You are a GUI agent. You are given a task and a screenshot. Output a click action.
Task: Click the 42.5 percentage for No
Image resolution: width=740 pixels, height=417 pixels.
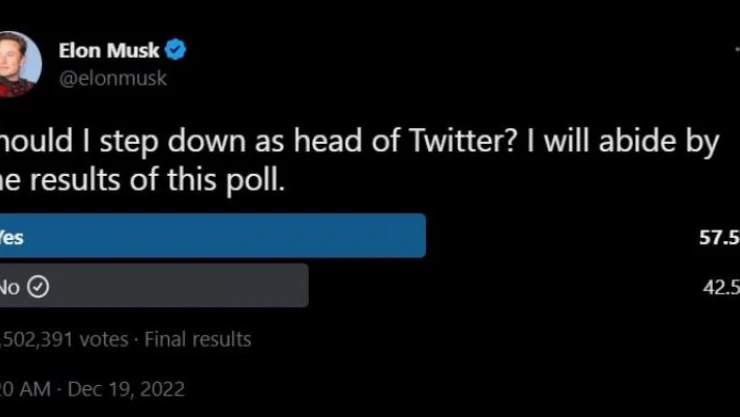coord(720,288)
